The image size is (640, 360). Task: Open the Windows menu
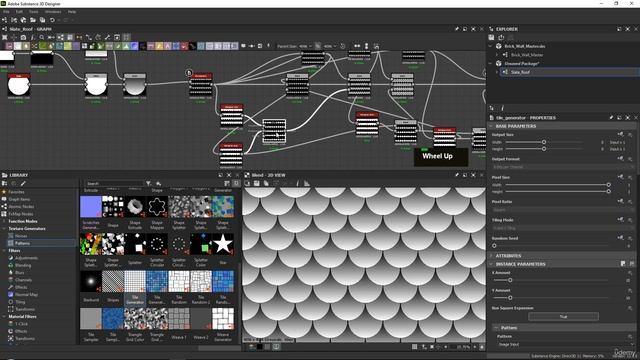53,12
